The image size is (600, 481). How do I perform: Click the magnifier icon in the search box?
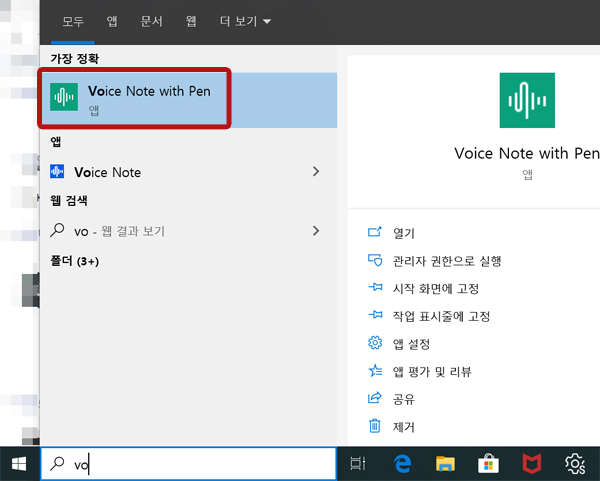pyautogui.click(x=57, y=464)
